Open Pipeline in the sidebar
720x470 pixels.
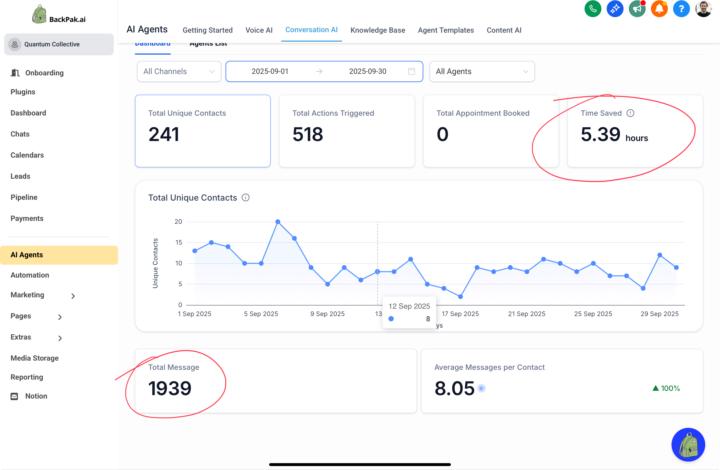(x=24, y=197)
